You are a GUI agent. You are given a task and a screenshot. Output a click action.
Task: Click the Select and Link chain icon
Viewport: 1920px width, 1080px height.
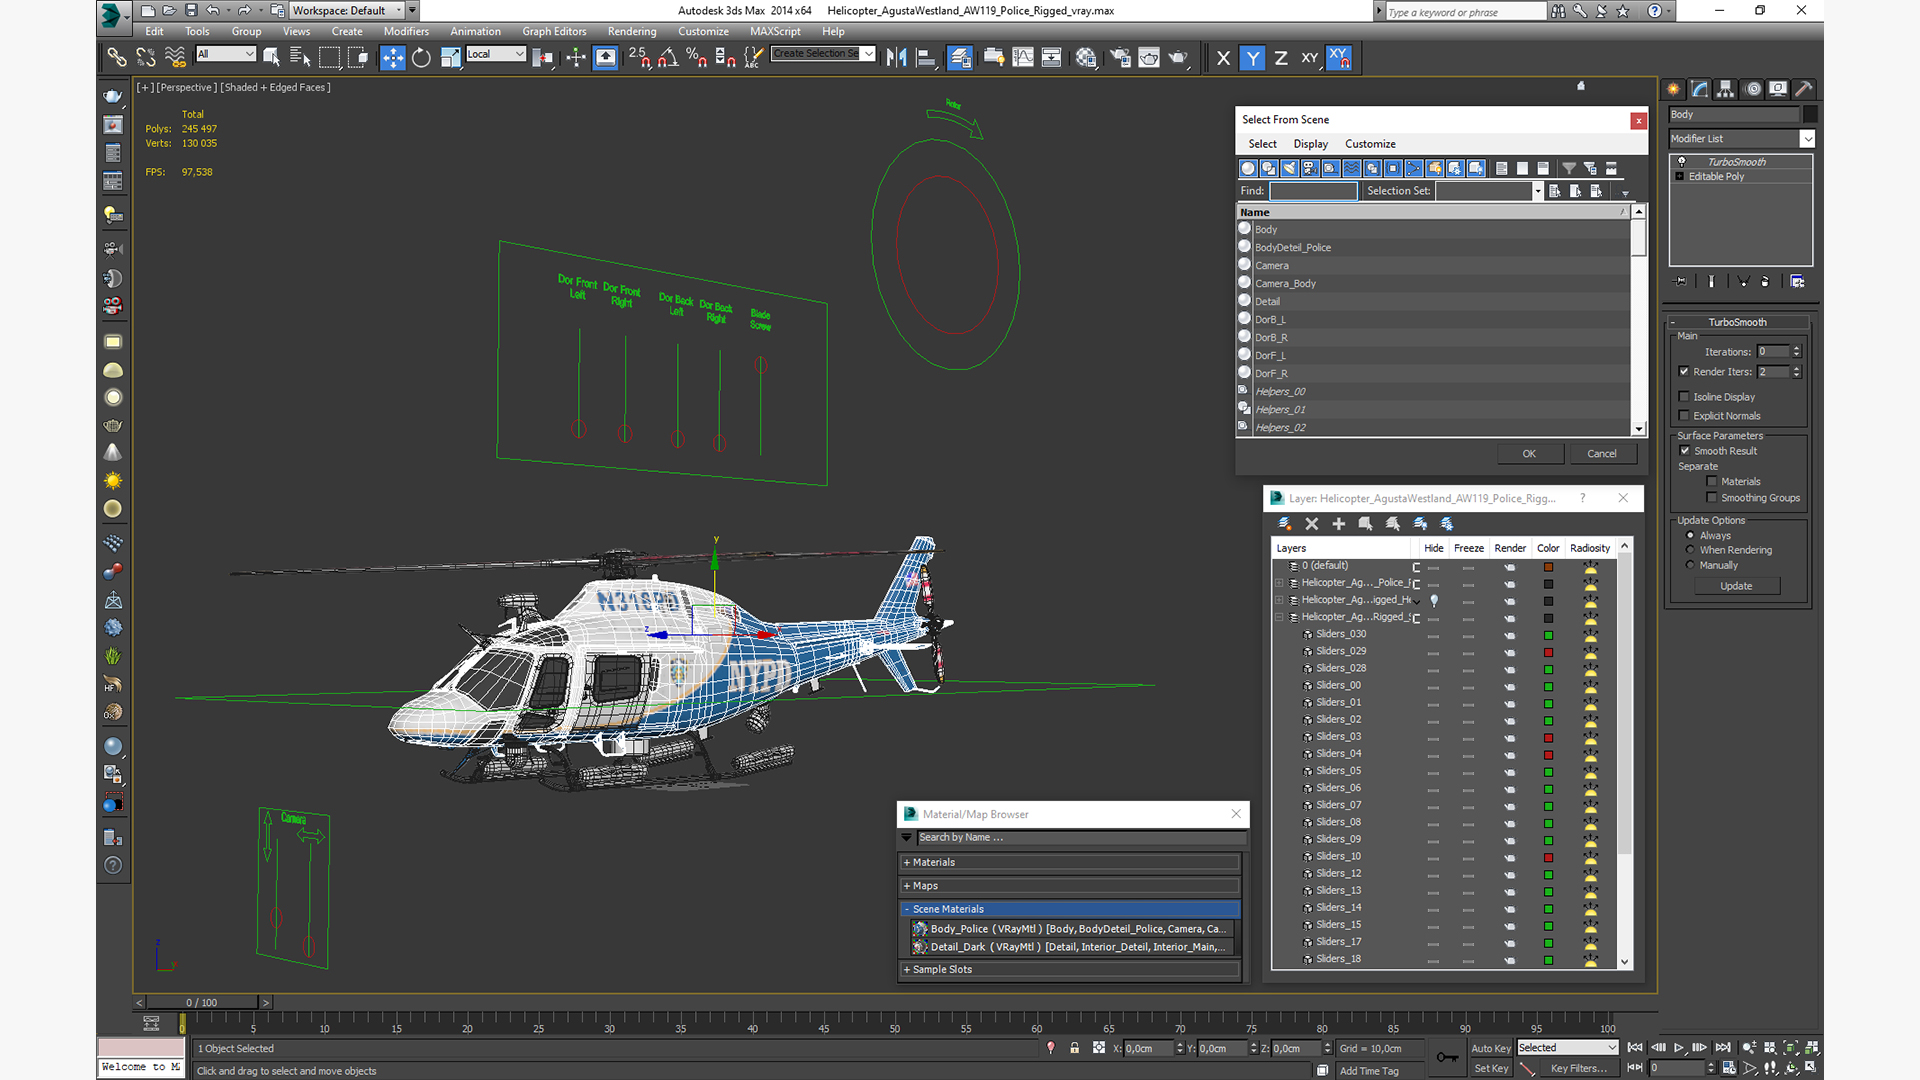click(117, 58)
